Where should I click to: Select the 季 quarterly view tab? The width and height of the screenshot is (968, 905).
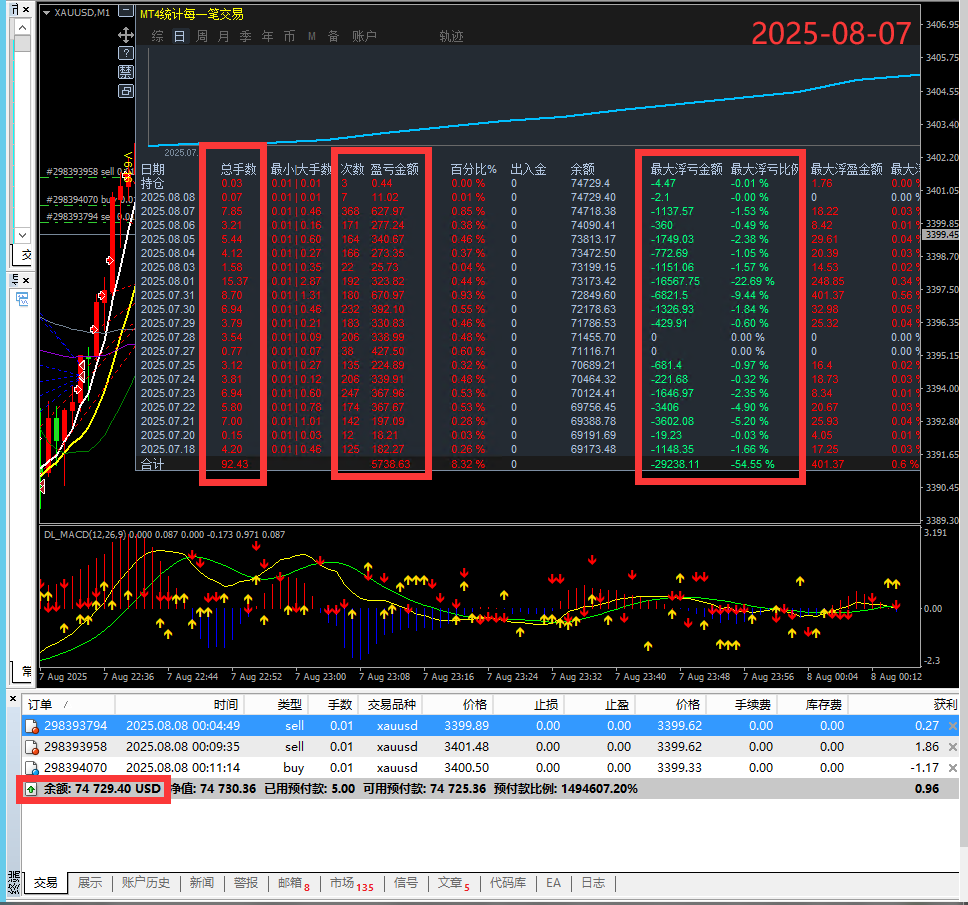pos(245,36)
